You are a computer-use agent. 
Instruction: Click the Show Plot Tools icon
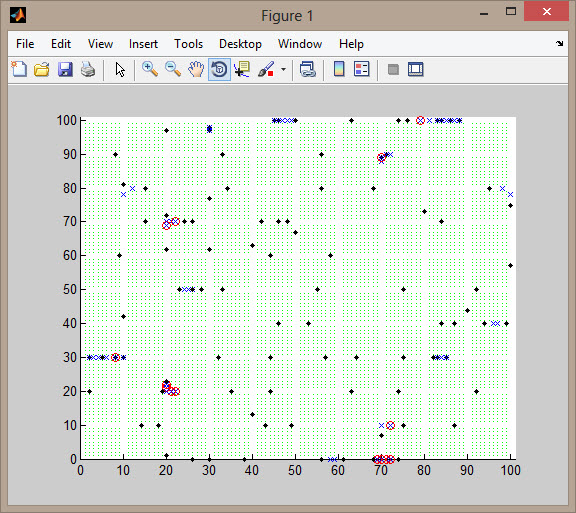pos(415,69)
